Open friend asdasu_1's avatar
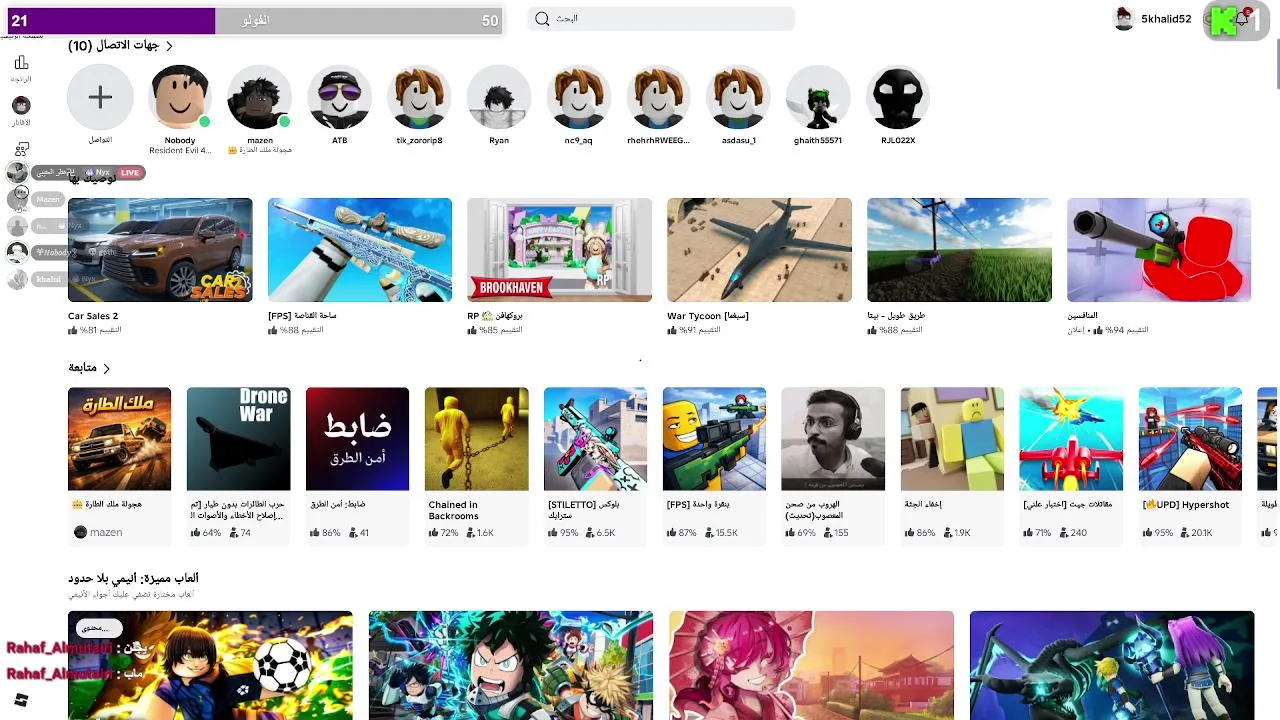 pos(739,97)
